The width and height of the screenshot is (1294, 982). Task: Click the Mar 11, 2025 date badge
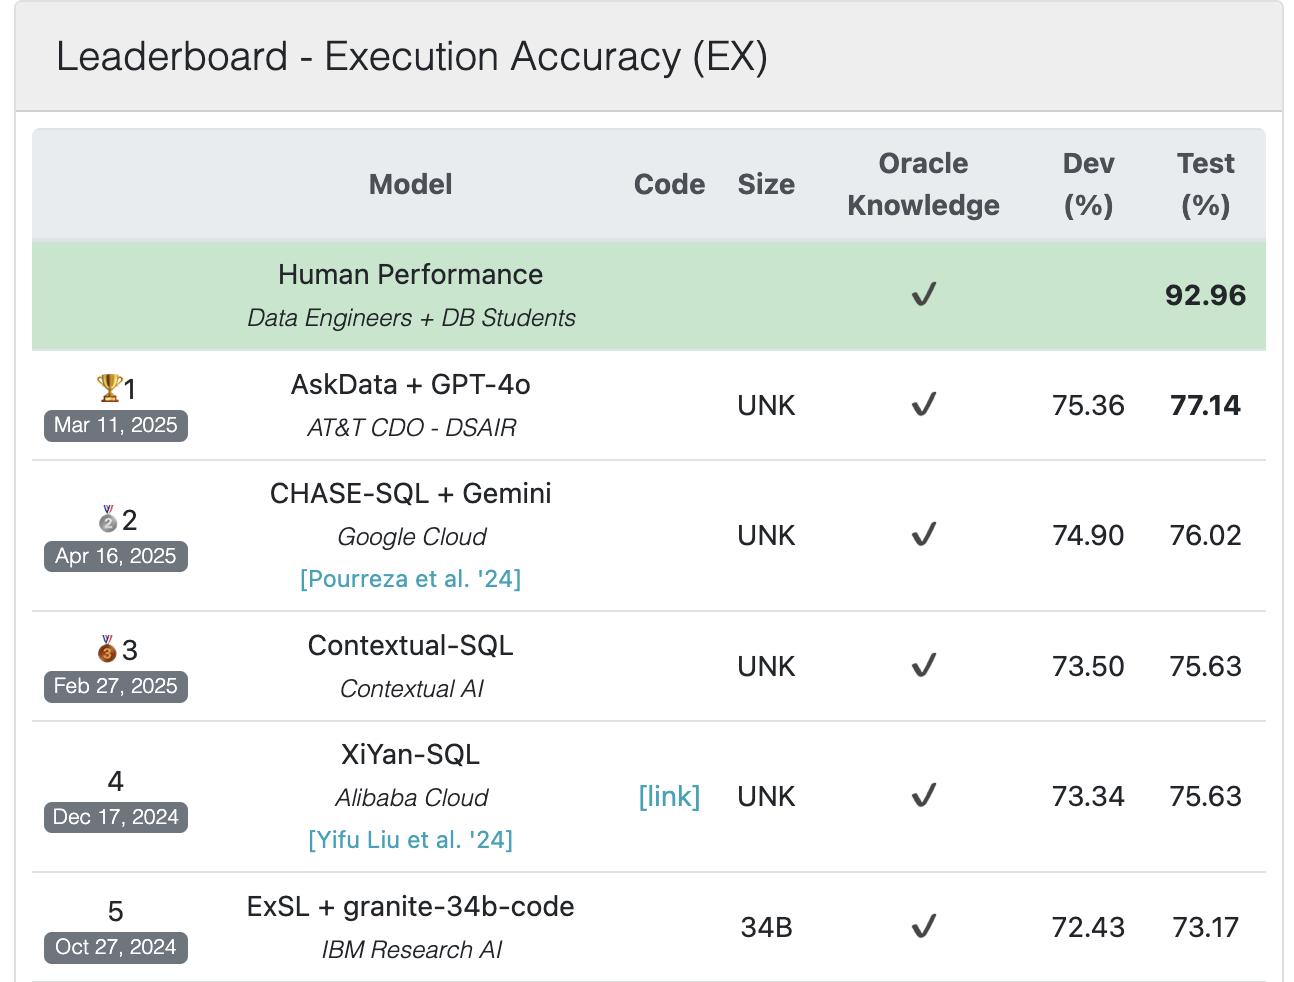tap(116, 426)
